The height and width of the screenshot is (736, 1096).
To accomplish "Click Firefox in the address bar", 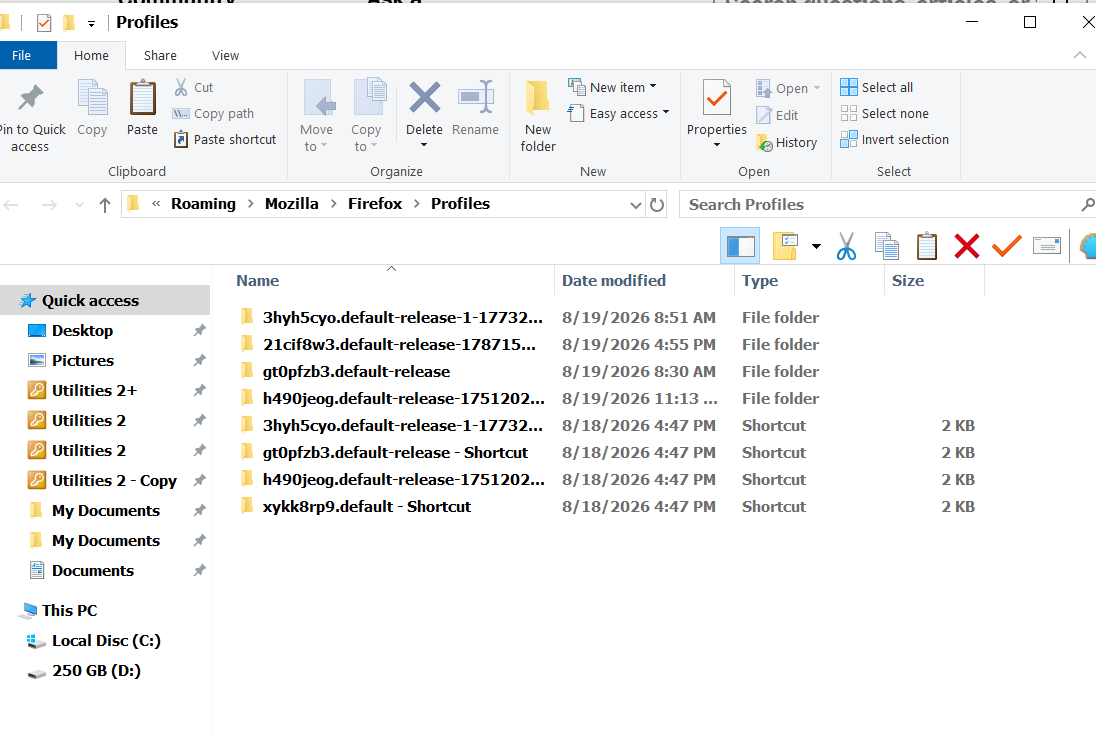I will click(x=375, y=203).
